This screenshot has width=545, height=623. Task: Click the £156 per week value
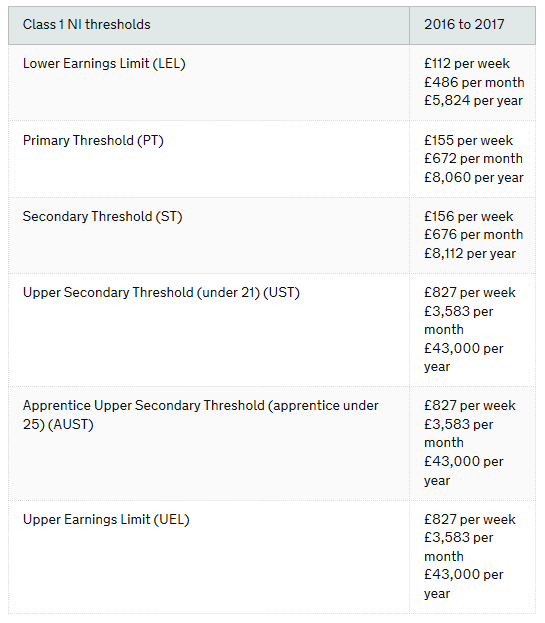pyautogui.click(x=468, y=217)
